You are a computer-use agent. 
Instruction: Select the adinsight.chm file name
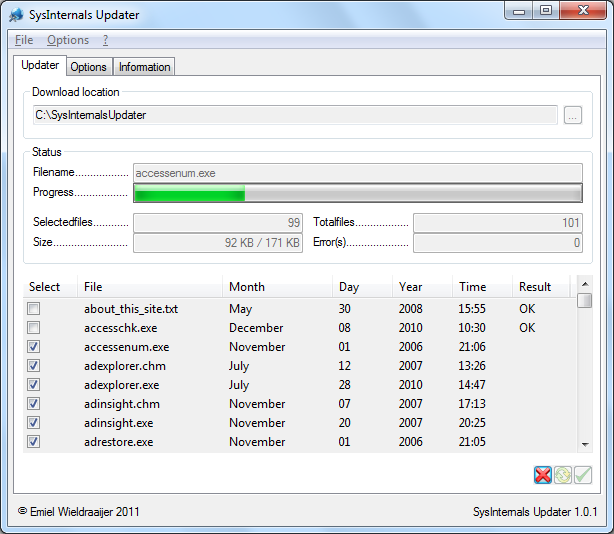pos(122,404)
